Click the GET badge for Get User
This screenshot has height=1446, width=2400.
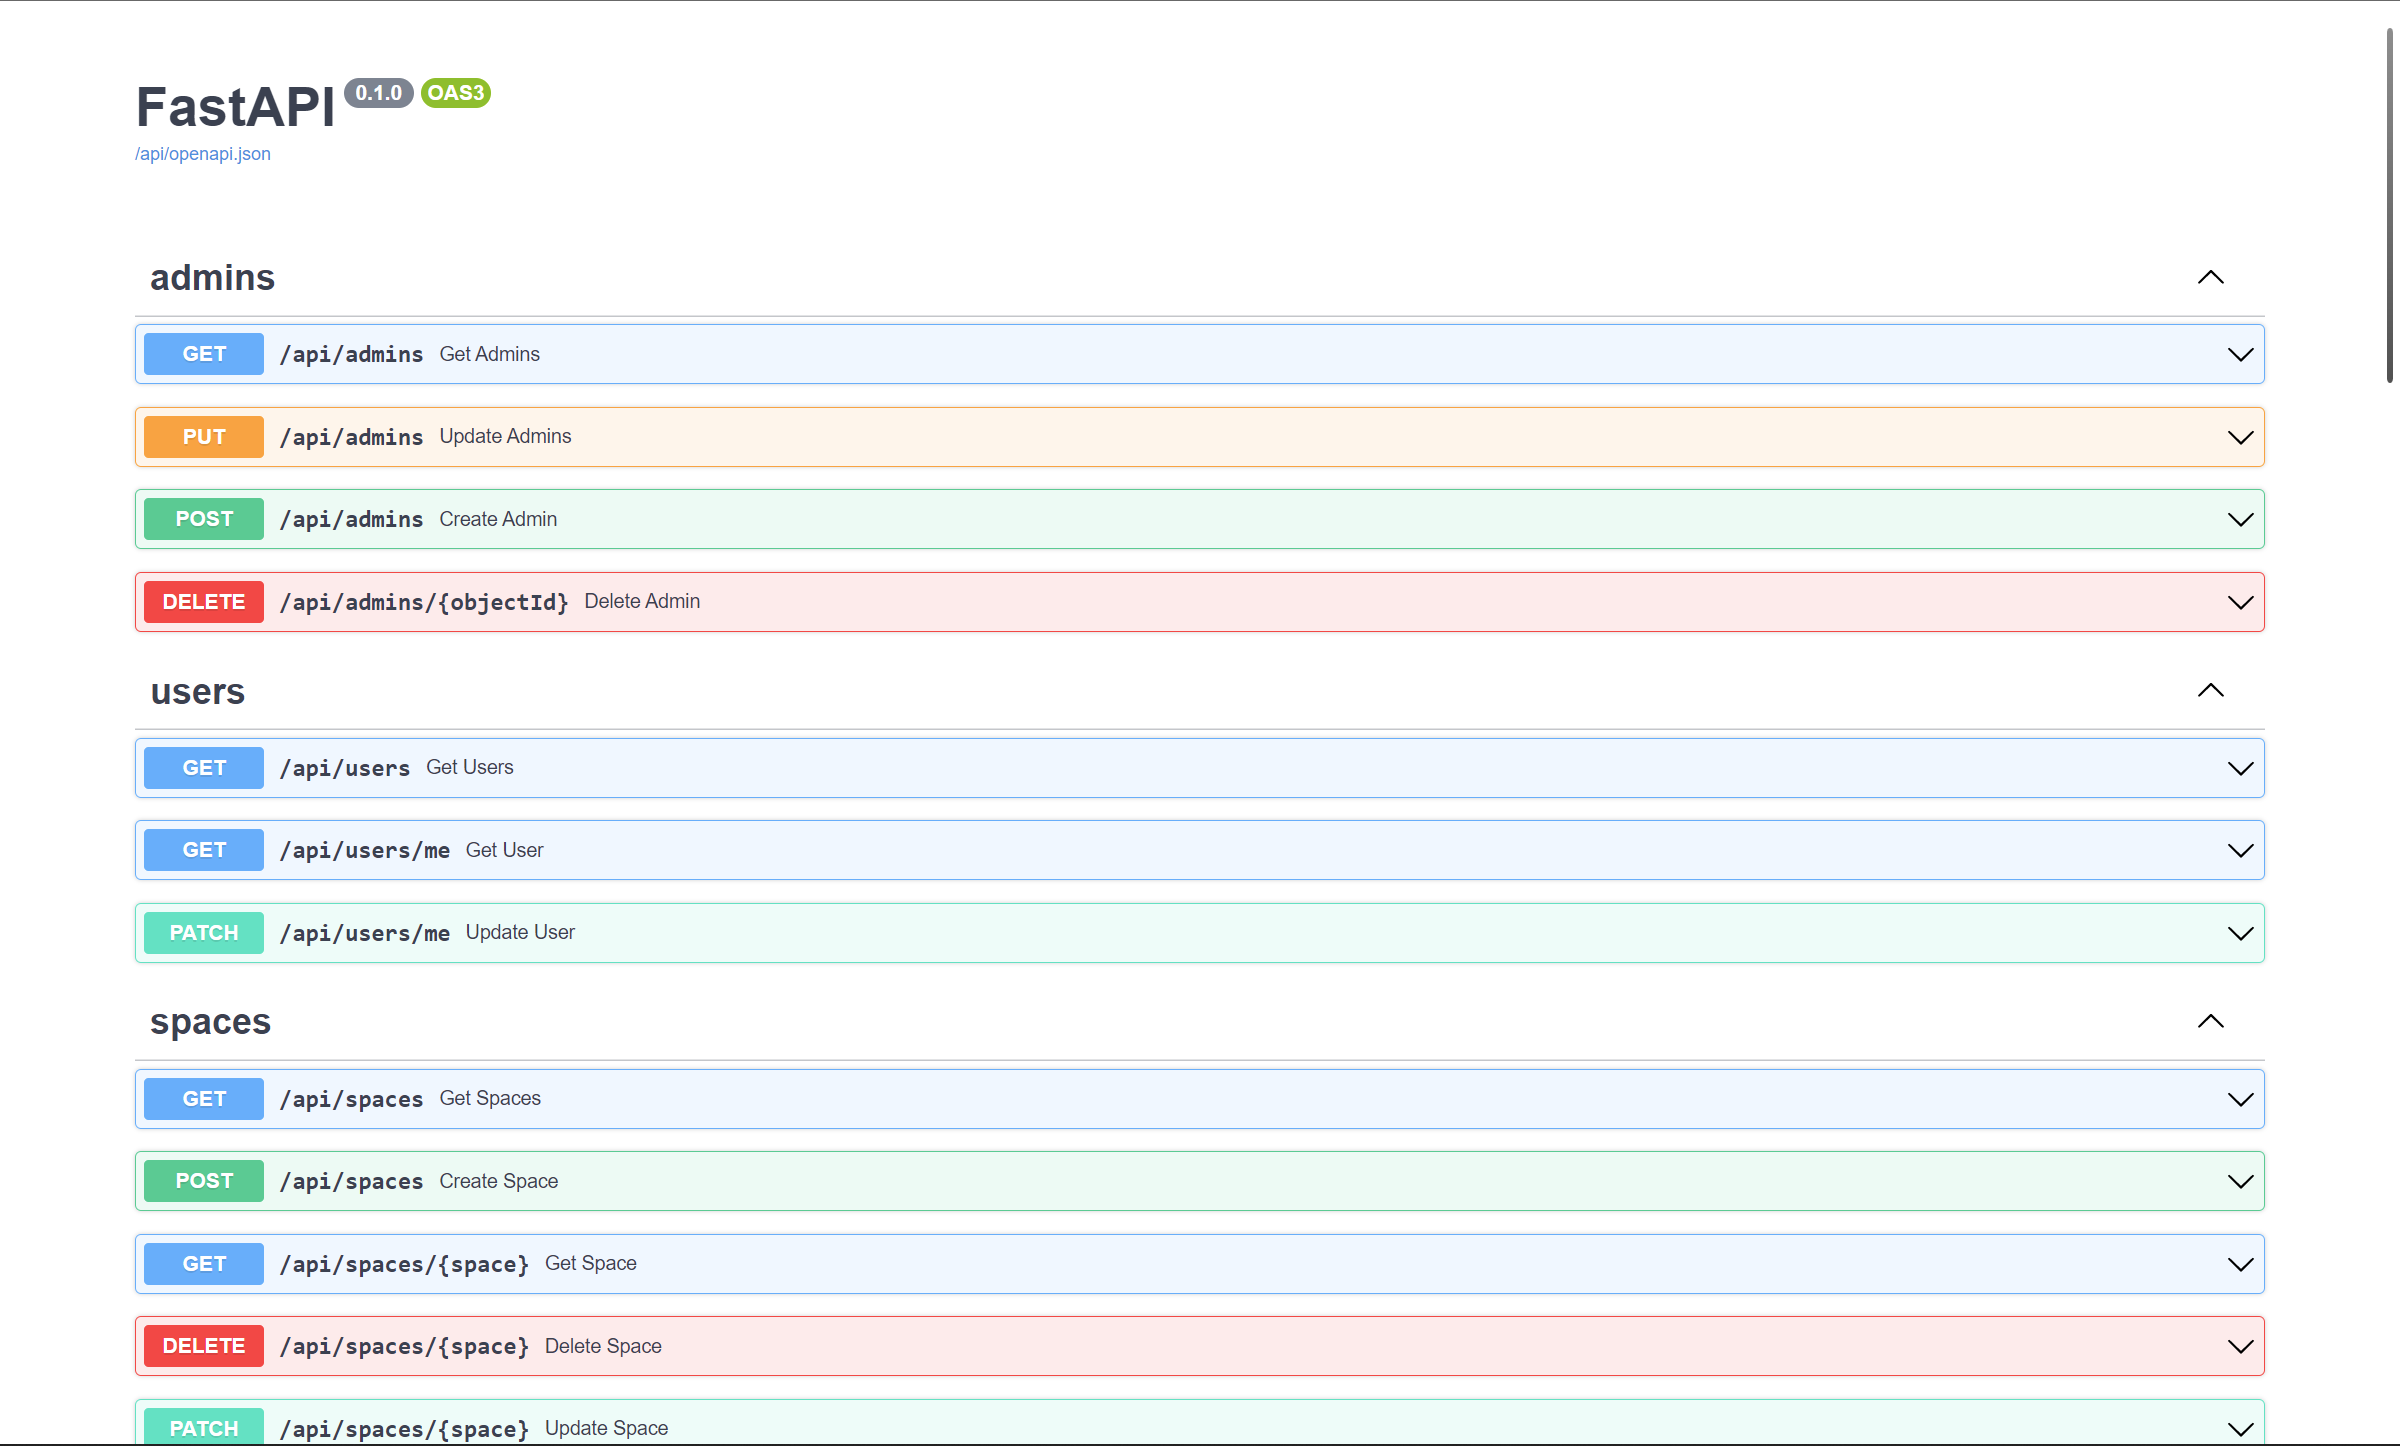point(204,850)
